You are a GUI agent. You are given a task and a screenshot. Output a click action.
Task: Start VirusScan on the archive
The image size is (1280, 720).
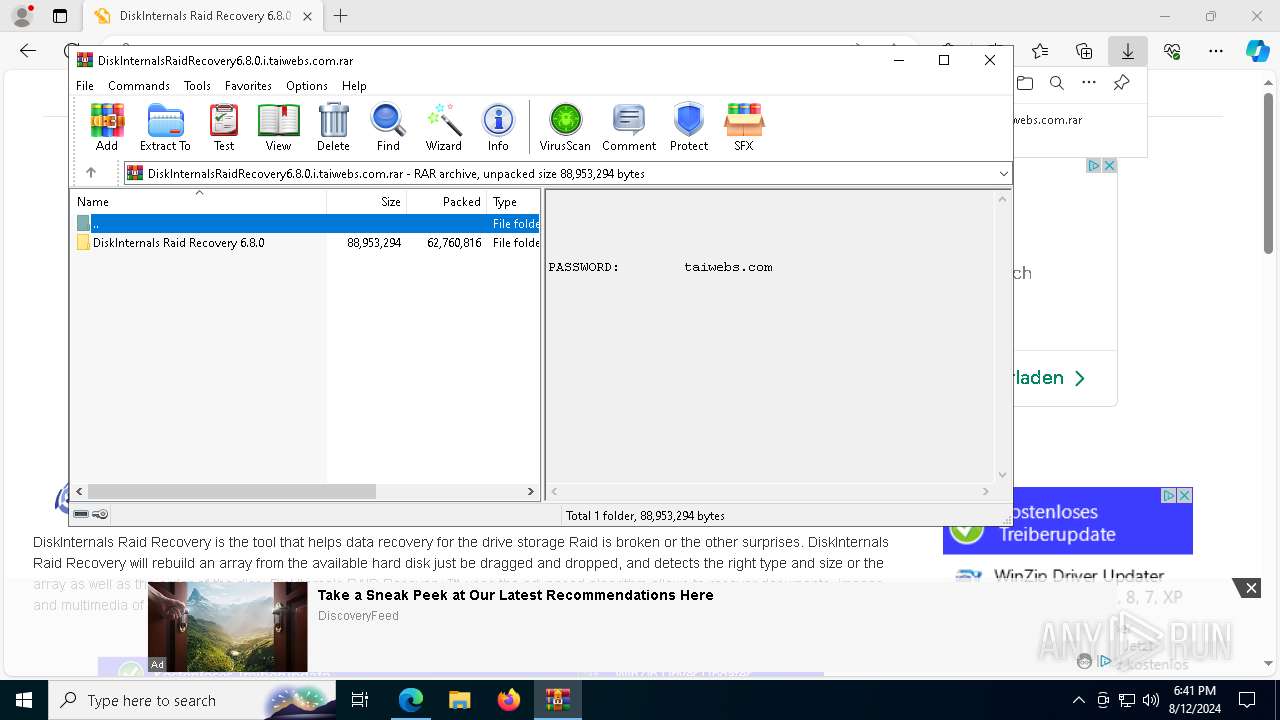coord(565,127)
